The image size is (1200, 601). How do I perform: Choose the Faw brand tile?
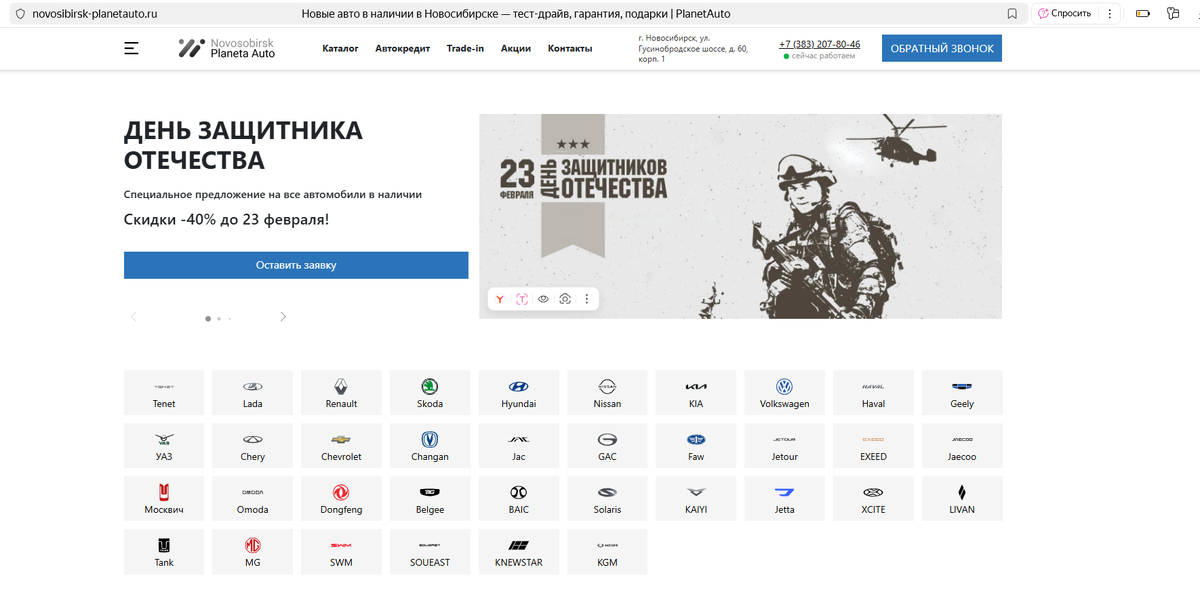696,445
